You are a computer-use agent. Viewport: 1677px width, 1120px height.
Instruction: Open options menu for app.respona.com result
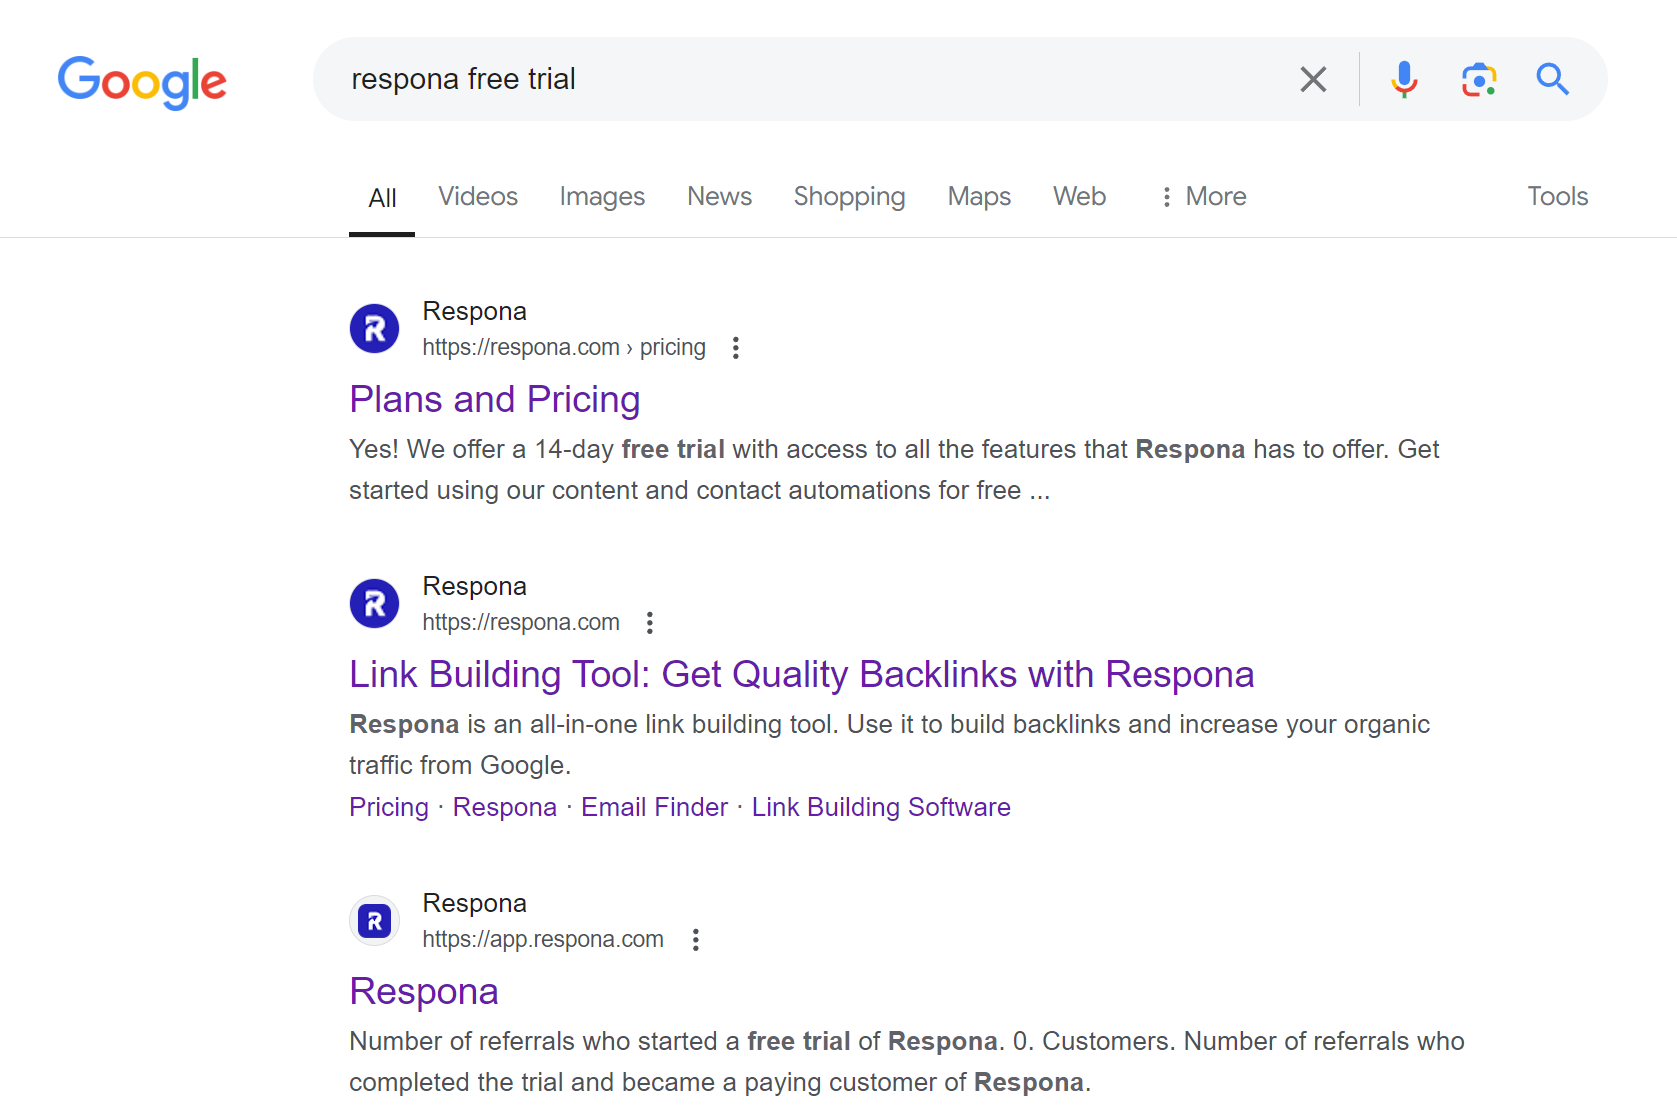[696, 940]
